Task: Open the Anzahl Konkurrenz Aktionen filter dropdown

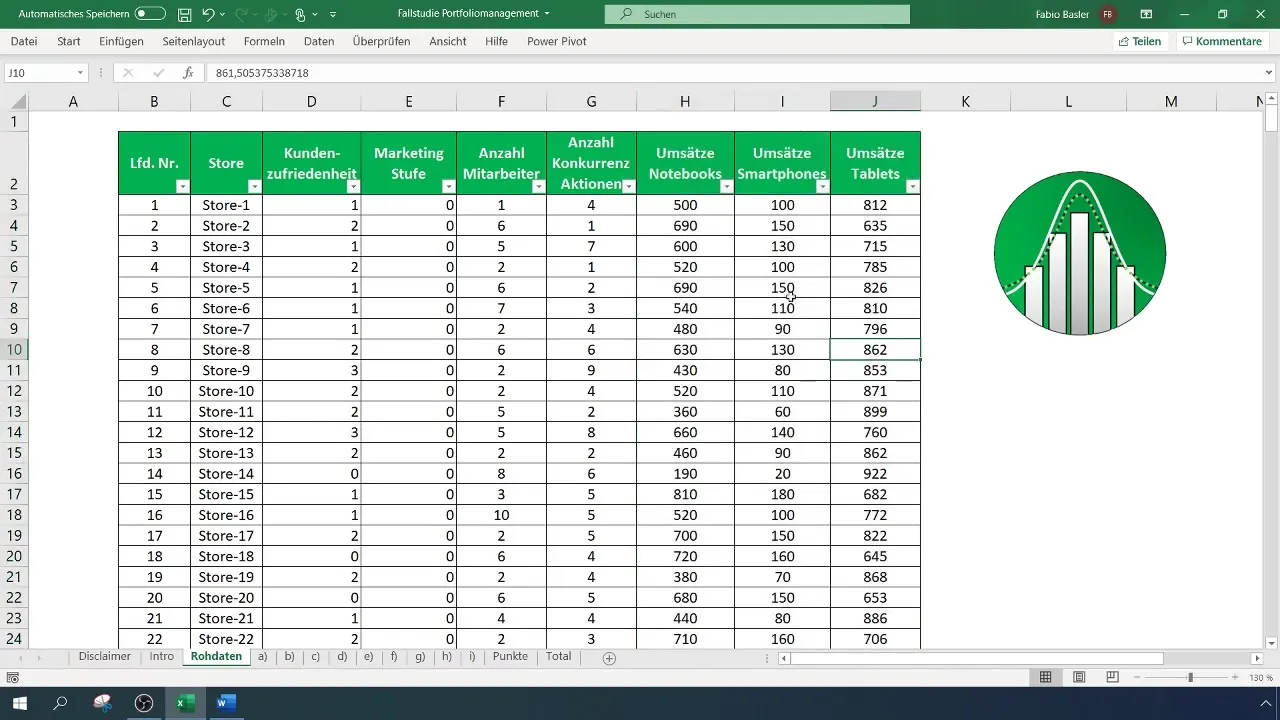Action: 628,187
